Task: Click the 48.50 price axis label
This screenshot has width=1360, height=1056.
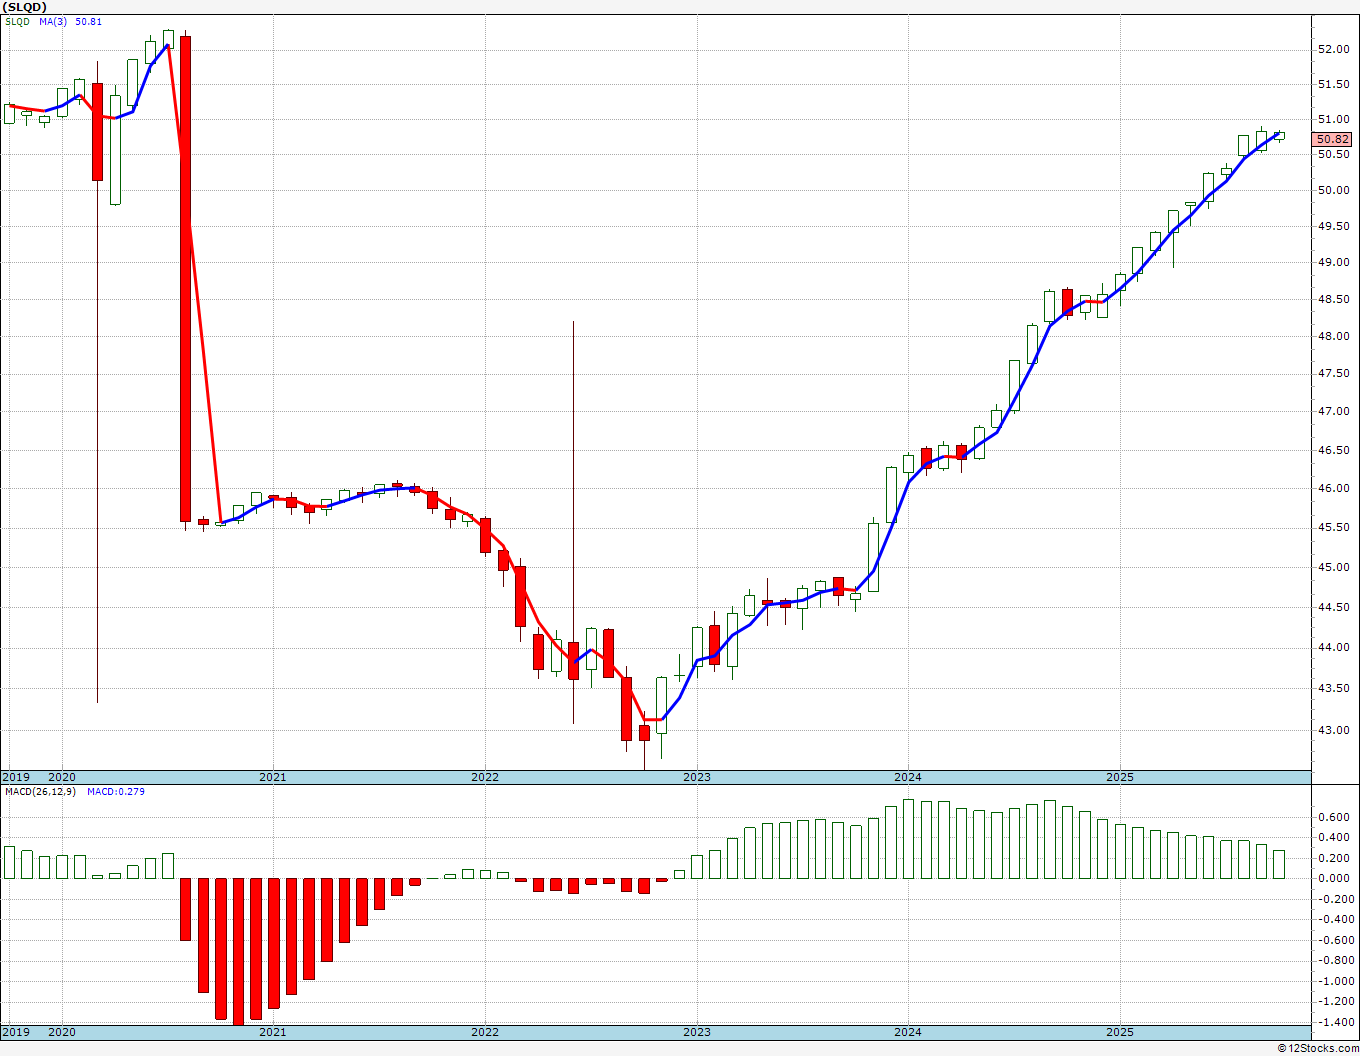Action: 1333,299
